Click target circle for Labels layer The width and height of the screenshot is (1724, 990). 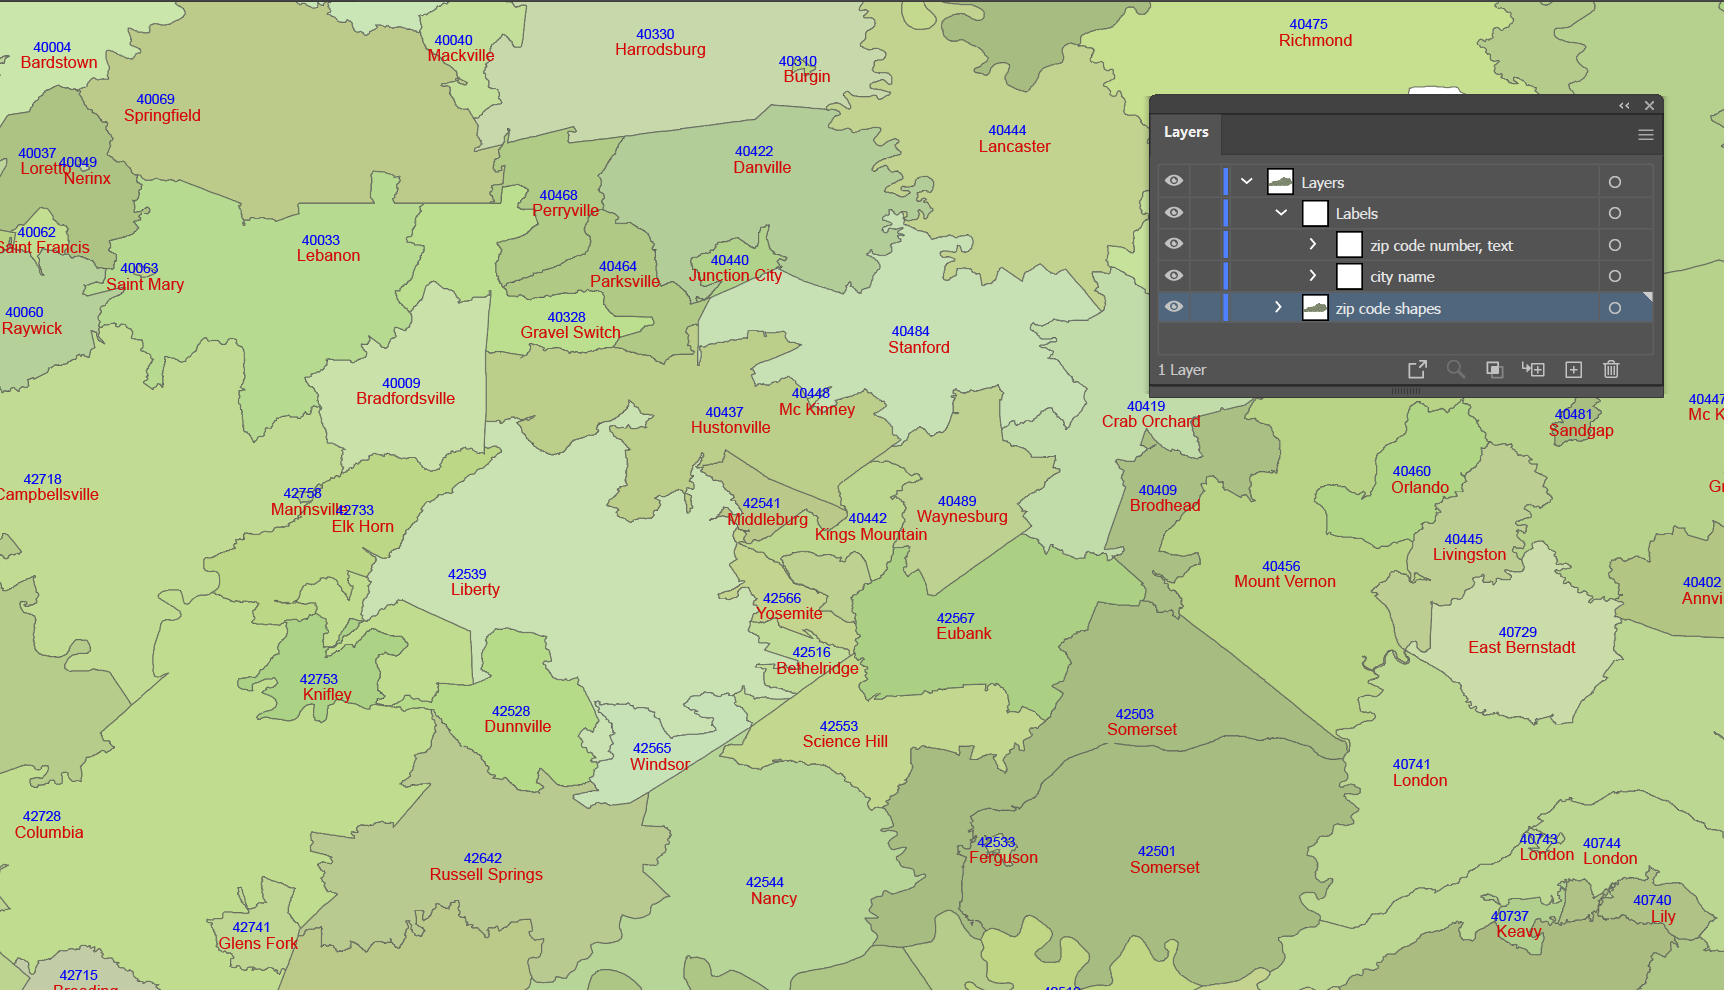pos(1614,213)
